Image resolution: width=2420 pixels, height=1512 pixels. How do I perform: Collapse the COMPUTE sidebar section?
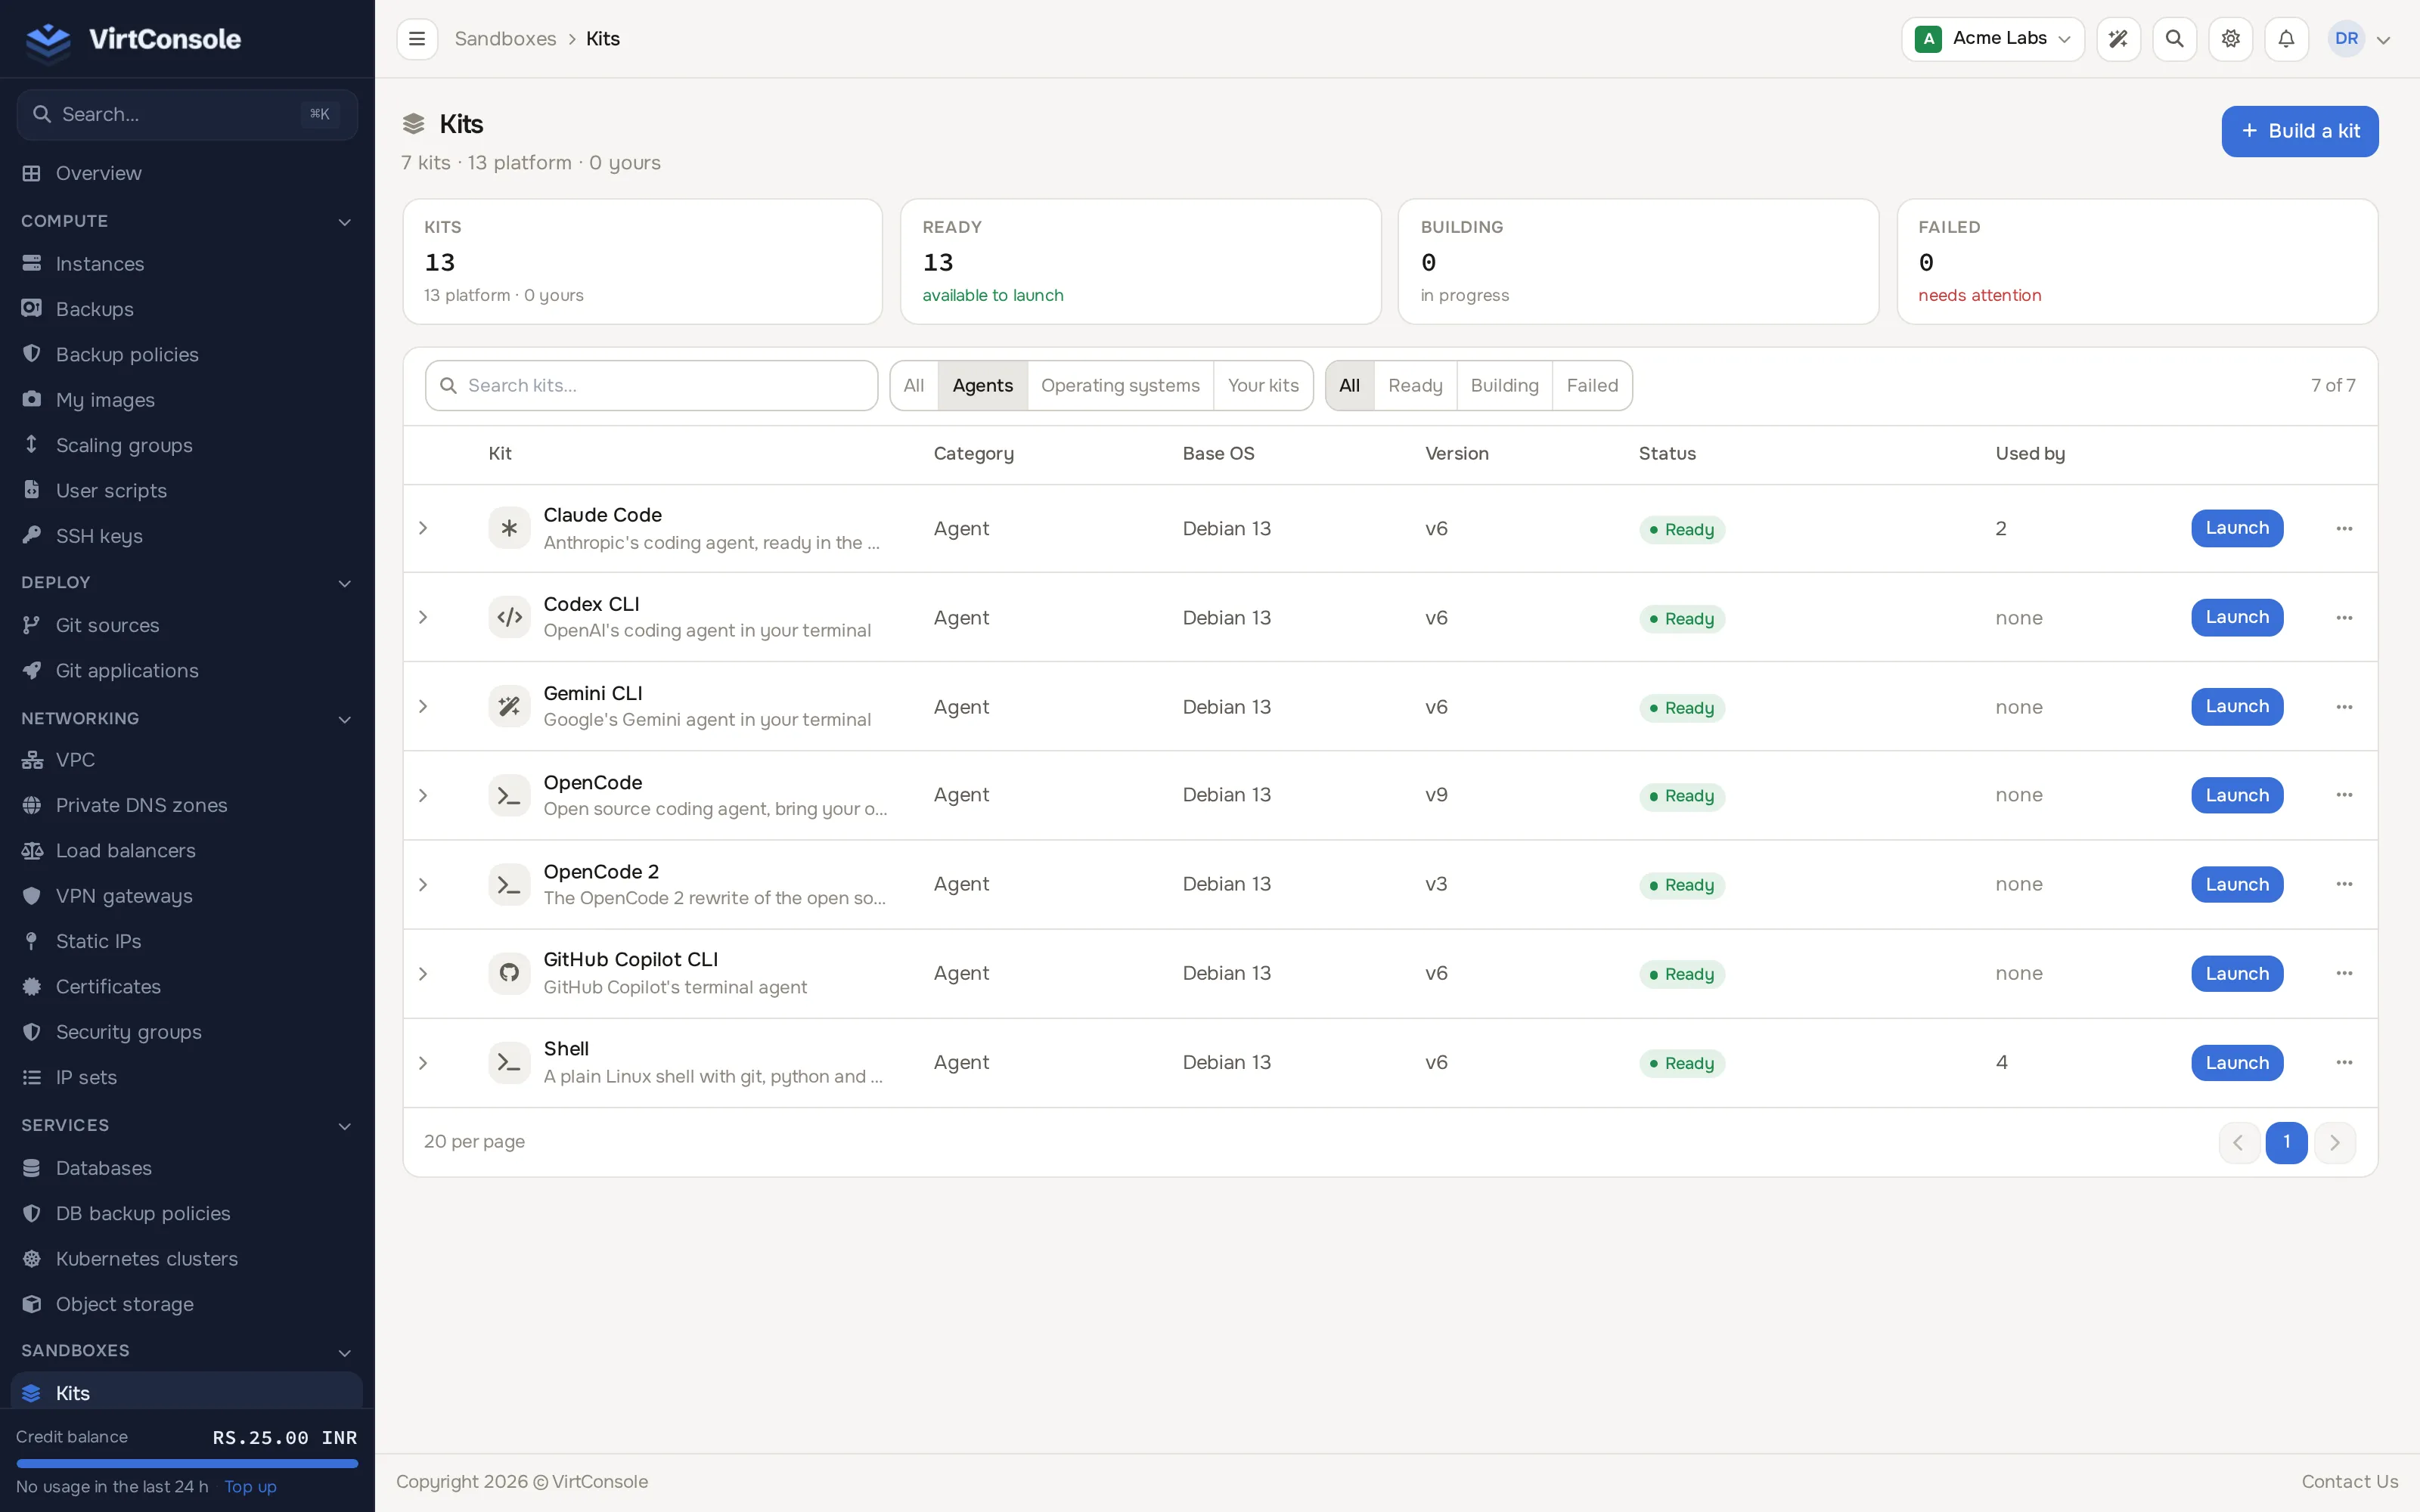(344, 221)
